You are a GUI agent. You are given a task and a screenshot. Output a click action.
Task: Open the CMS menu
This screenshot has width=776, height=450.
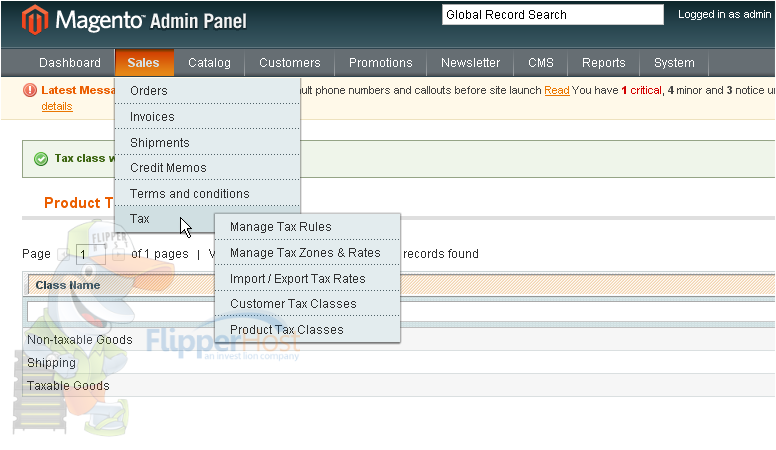(541, 63)
